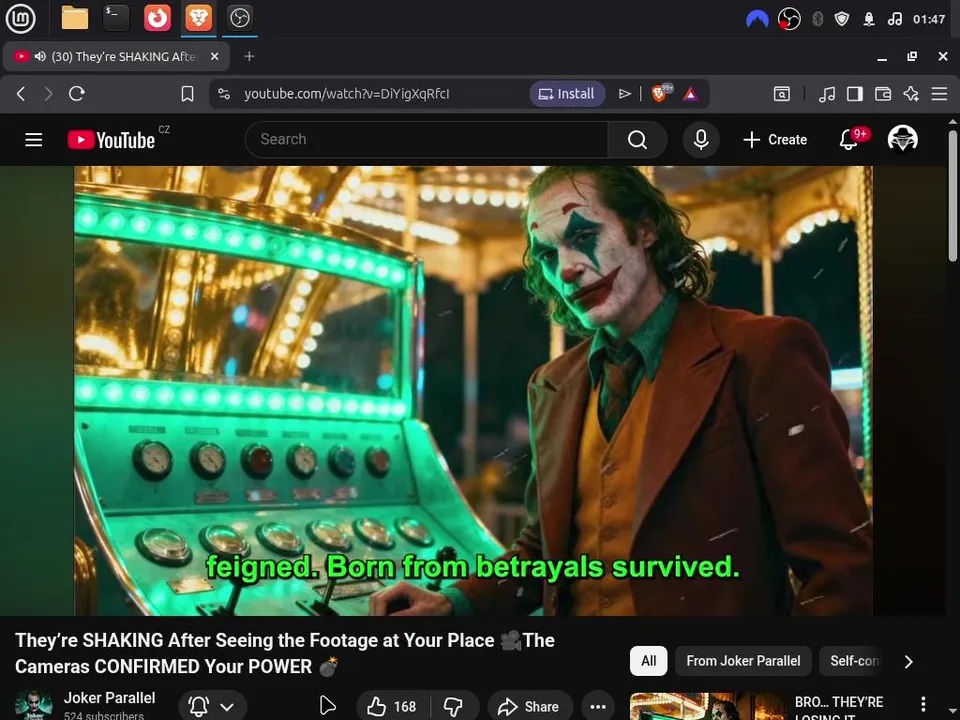Open the Joker Parallel channel avatar
Screen dimensions: 960x720
pyautogui.click(x=34, y=705)
